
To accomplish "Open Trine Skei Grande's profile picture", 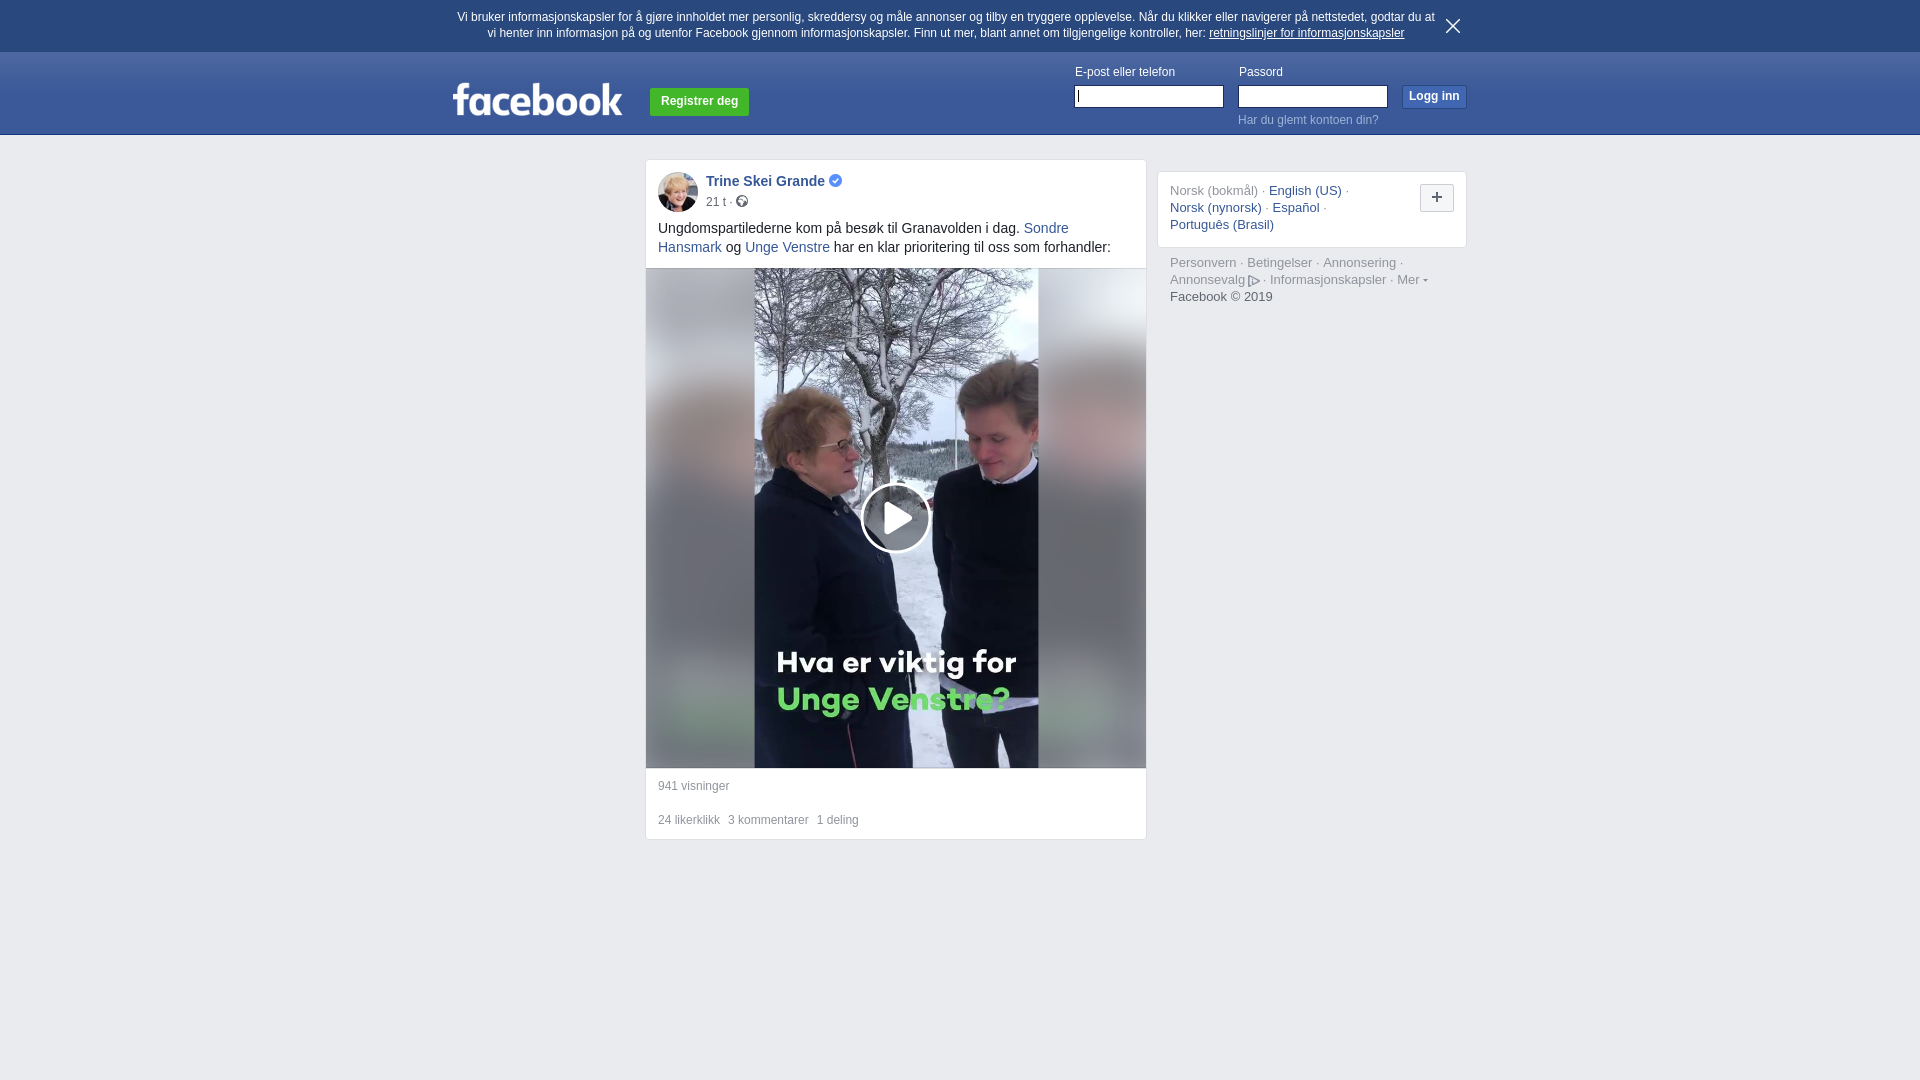I will 678,191.
